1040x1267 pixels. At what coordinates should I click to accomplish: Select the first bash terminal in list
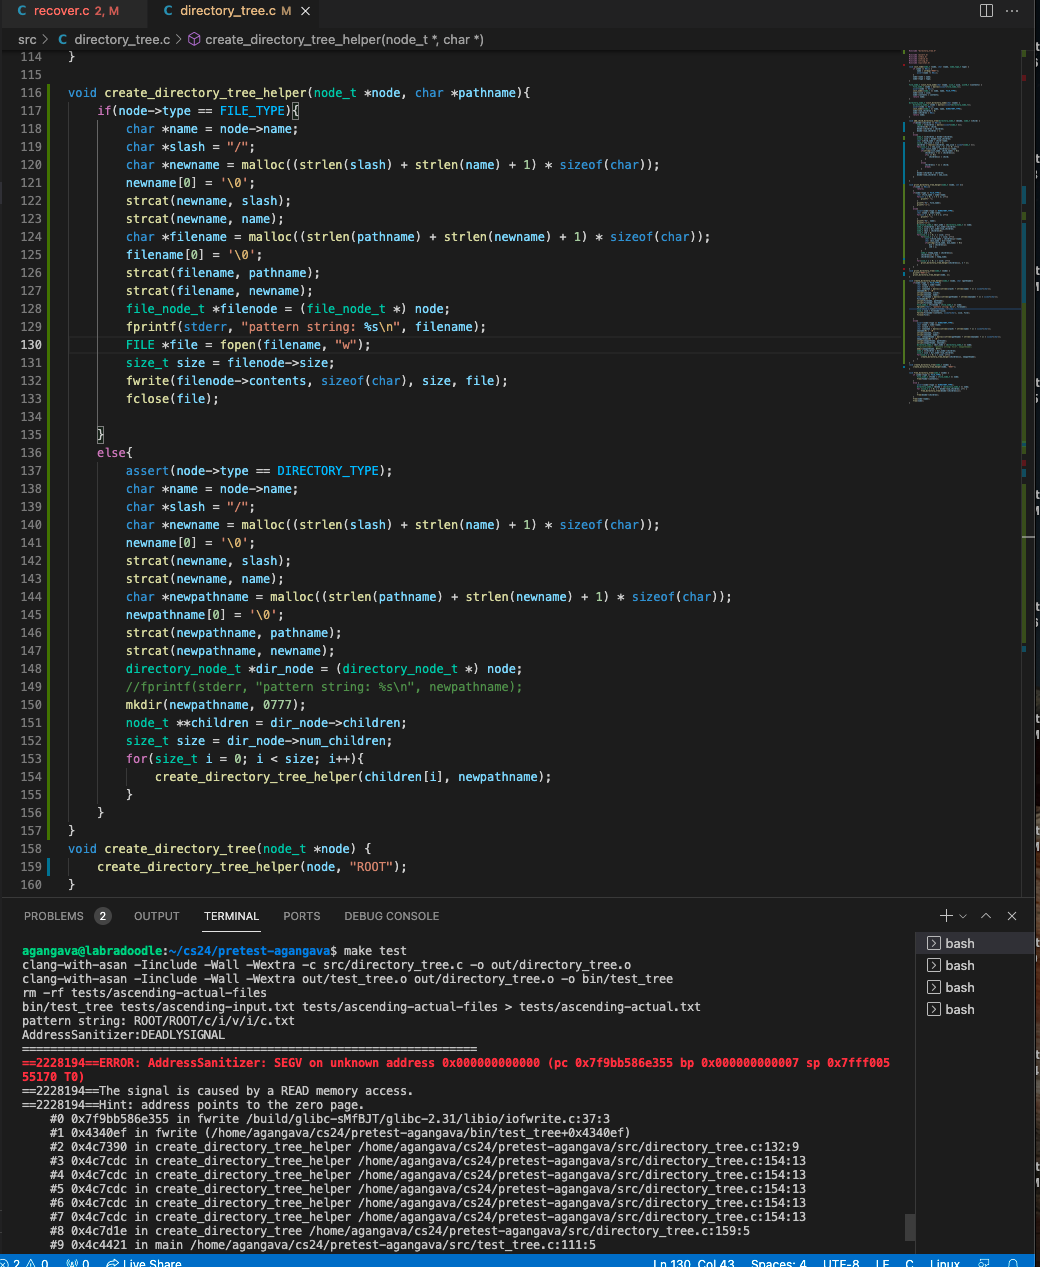[x=959, y=943]
